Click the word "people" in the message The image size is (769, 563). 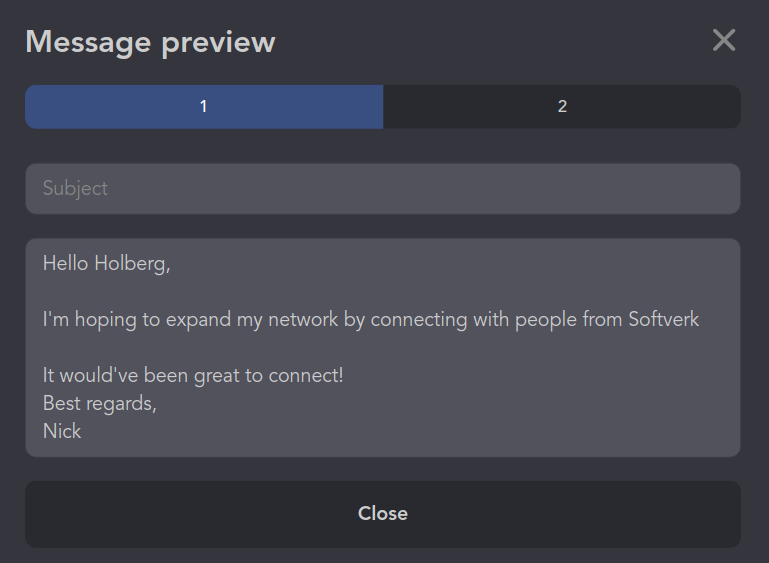click(x=546, y=320)
